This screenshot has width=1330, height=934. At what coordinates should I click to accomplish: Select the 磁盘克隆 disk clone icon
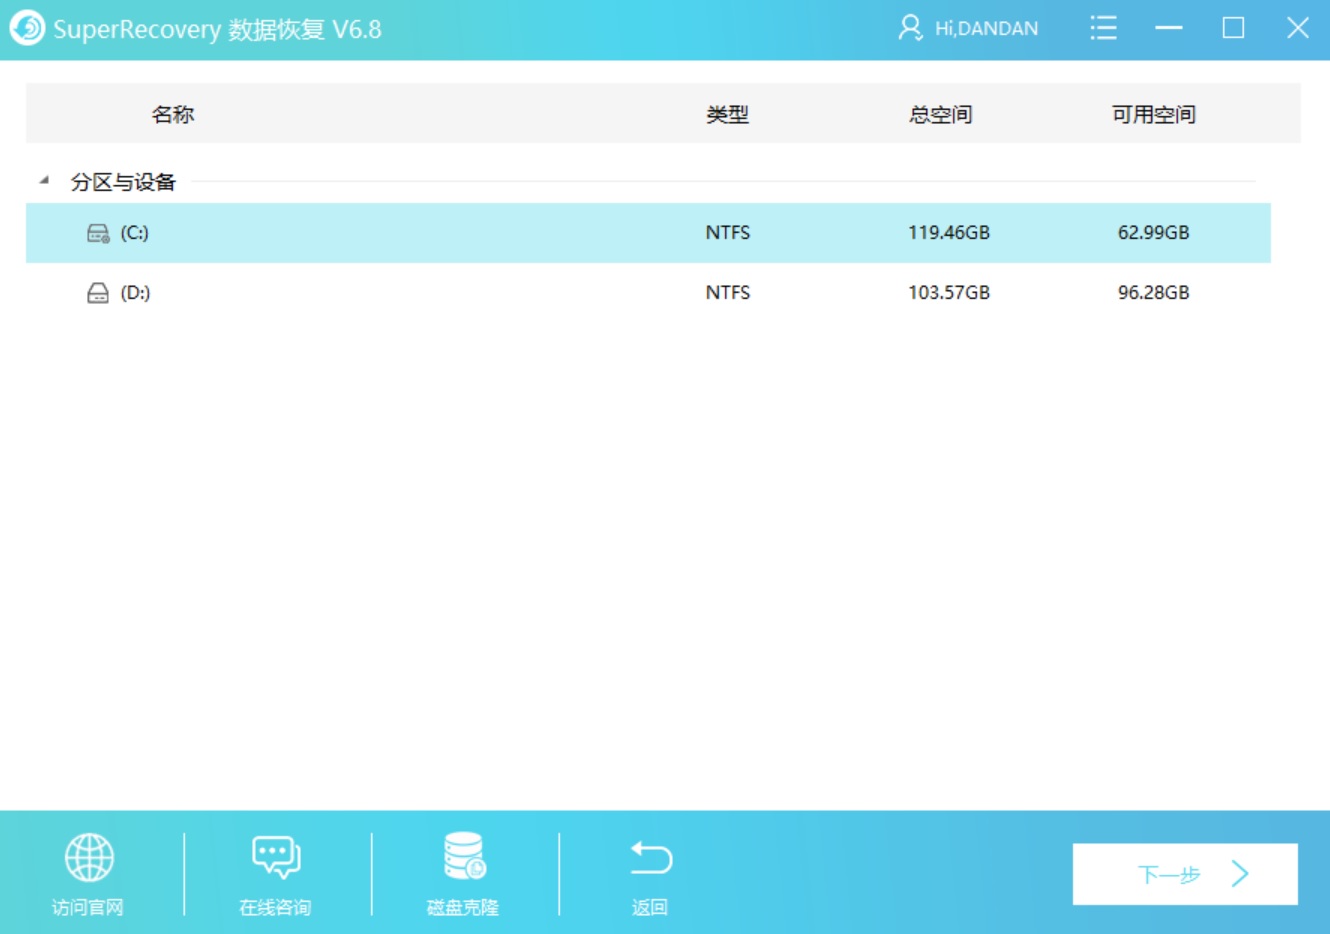point(460,856)
